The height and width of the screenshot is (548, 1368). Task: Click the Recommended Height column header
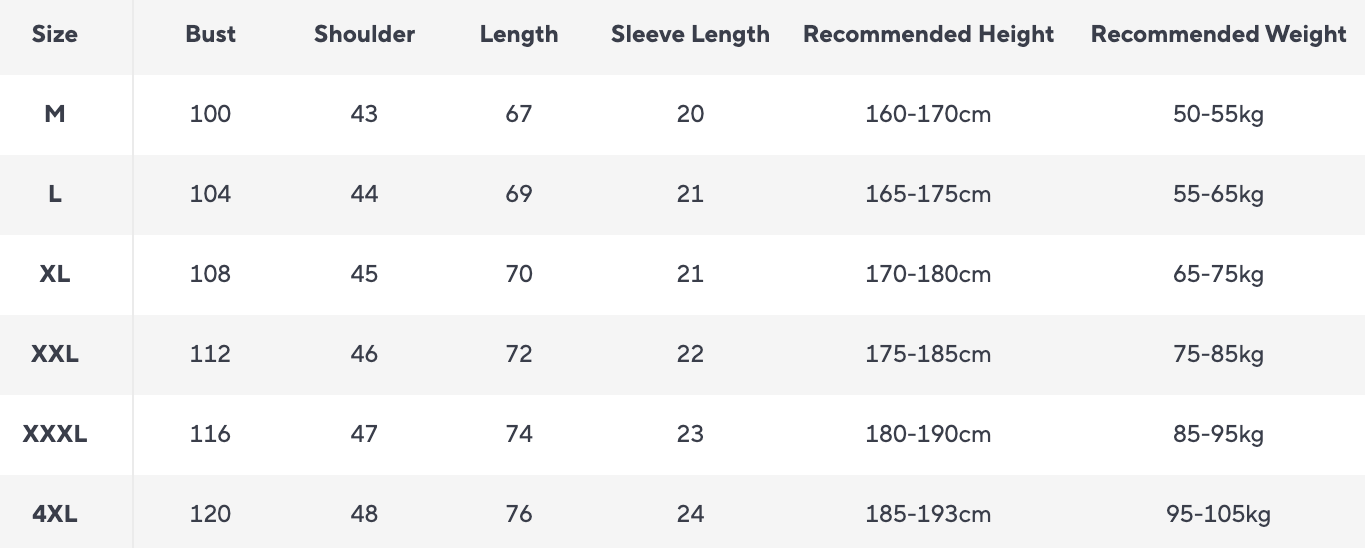click(928, 34)
